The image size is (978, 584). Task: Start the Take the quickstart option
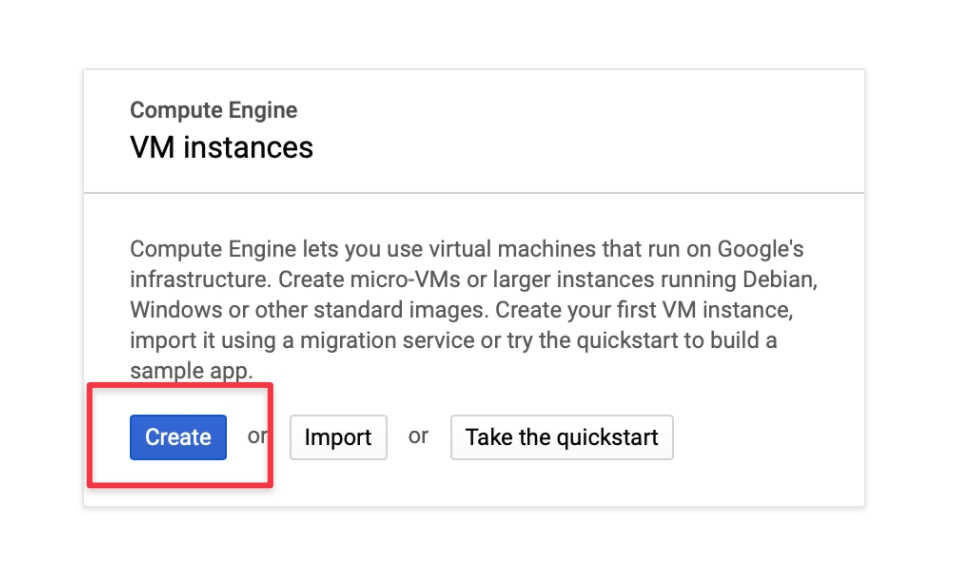(561, 438)
